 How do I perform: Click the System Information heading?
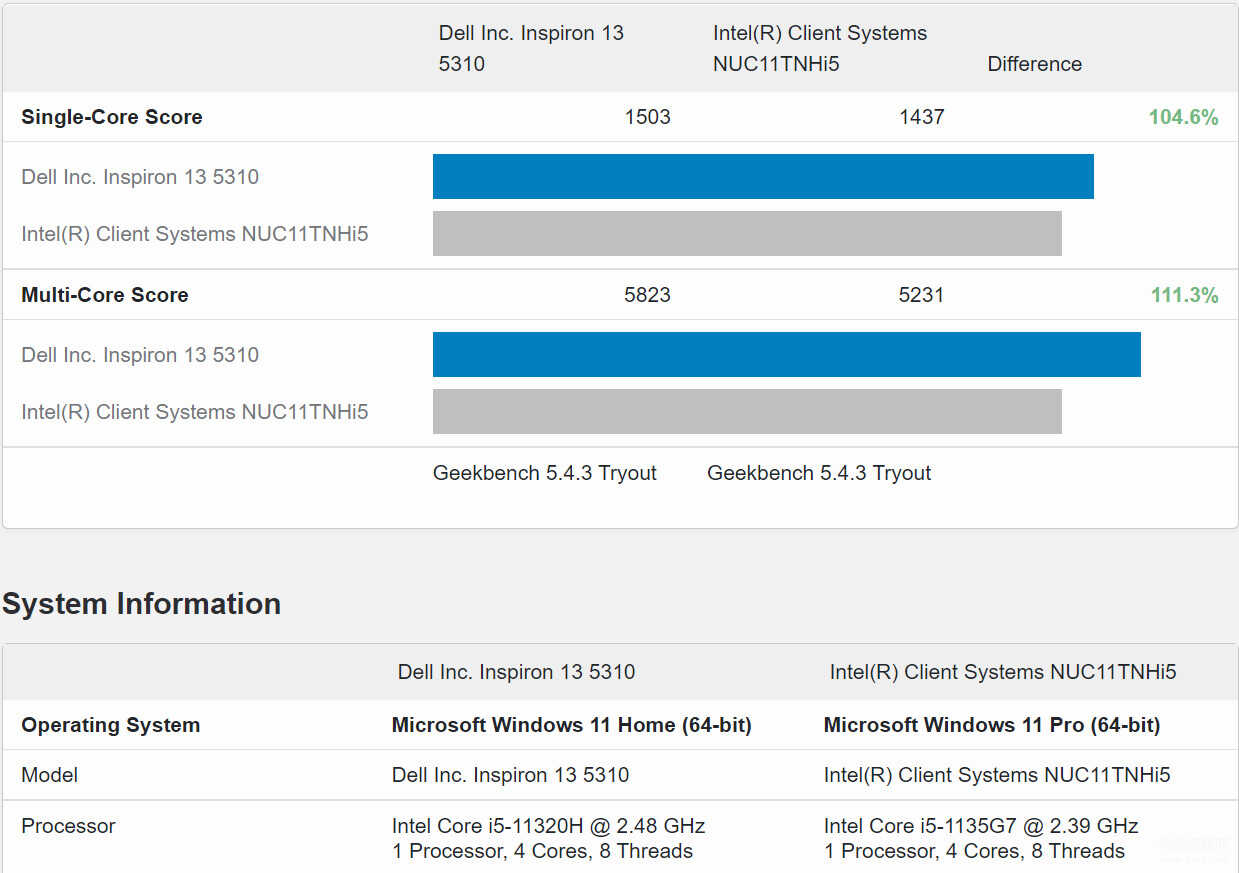click(141, 604)
